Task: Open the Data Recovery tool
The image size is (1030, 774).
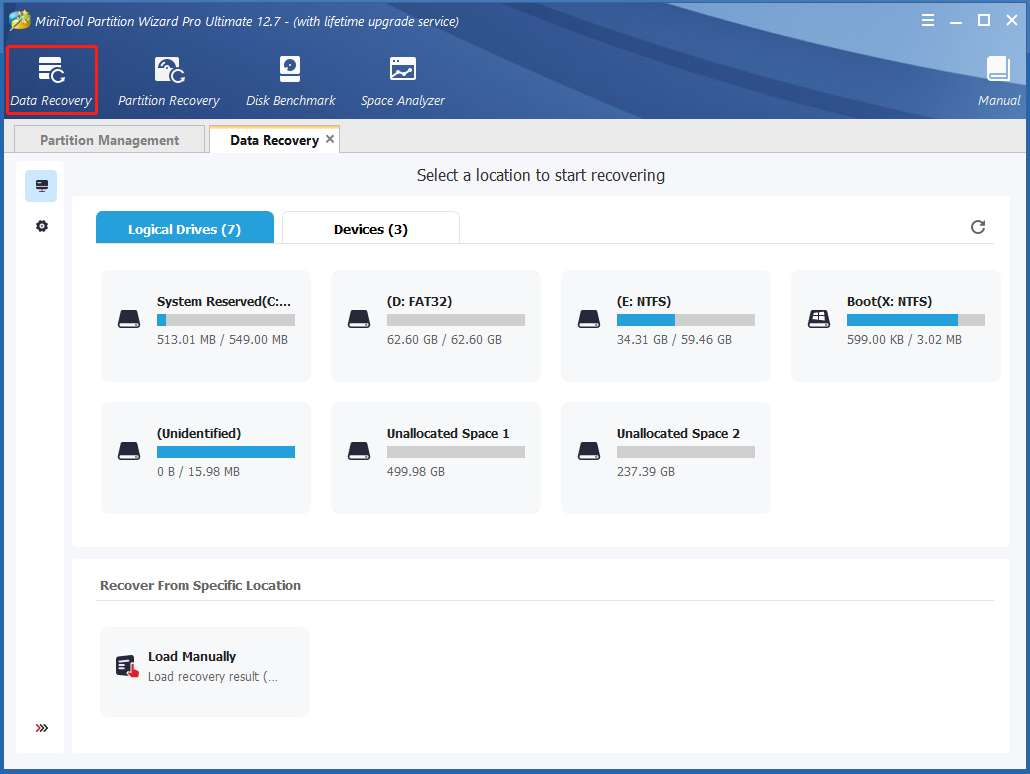Action: 51,81
